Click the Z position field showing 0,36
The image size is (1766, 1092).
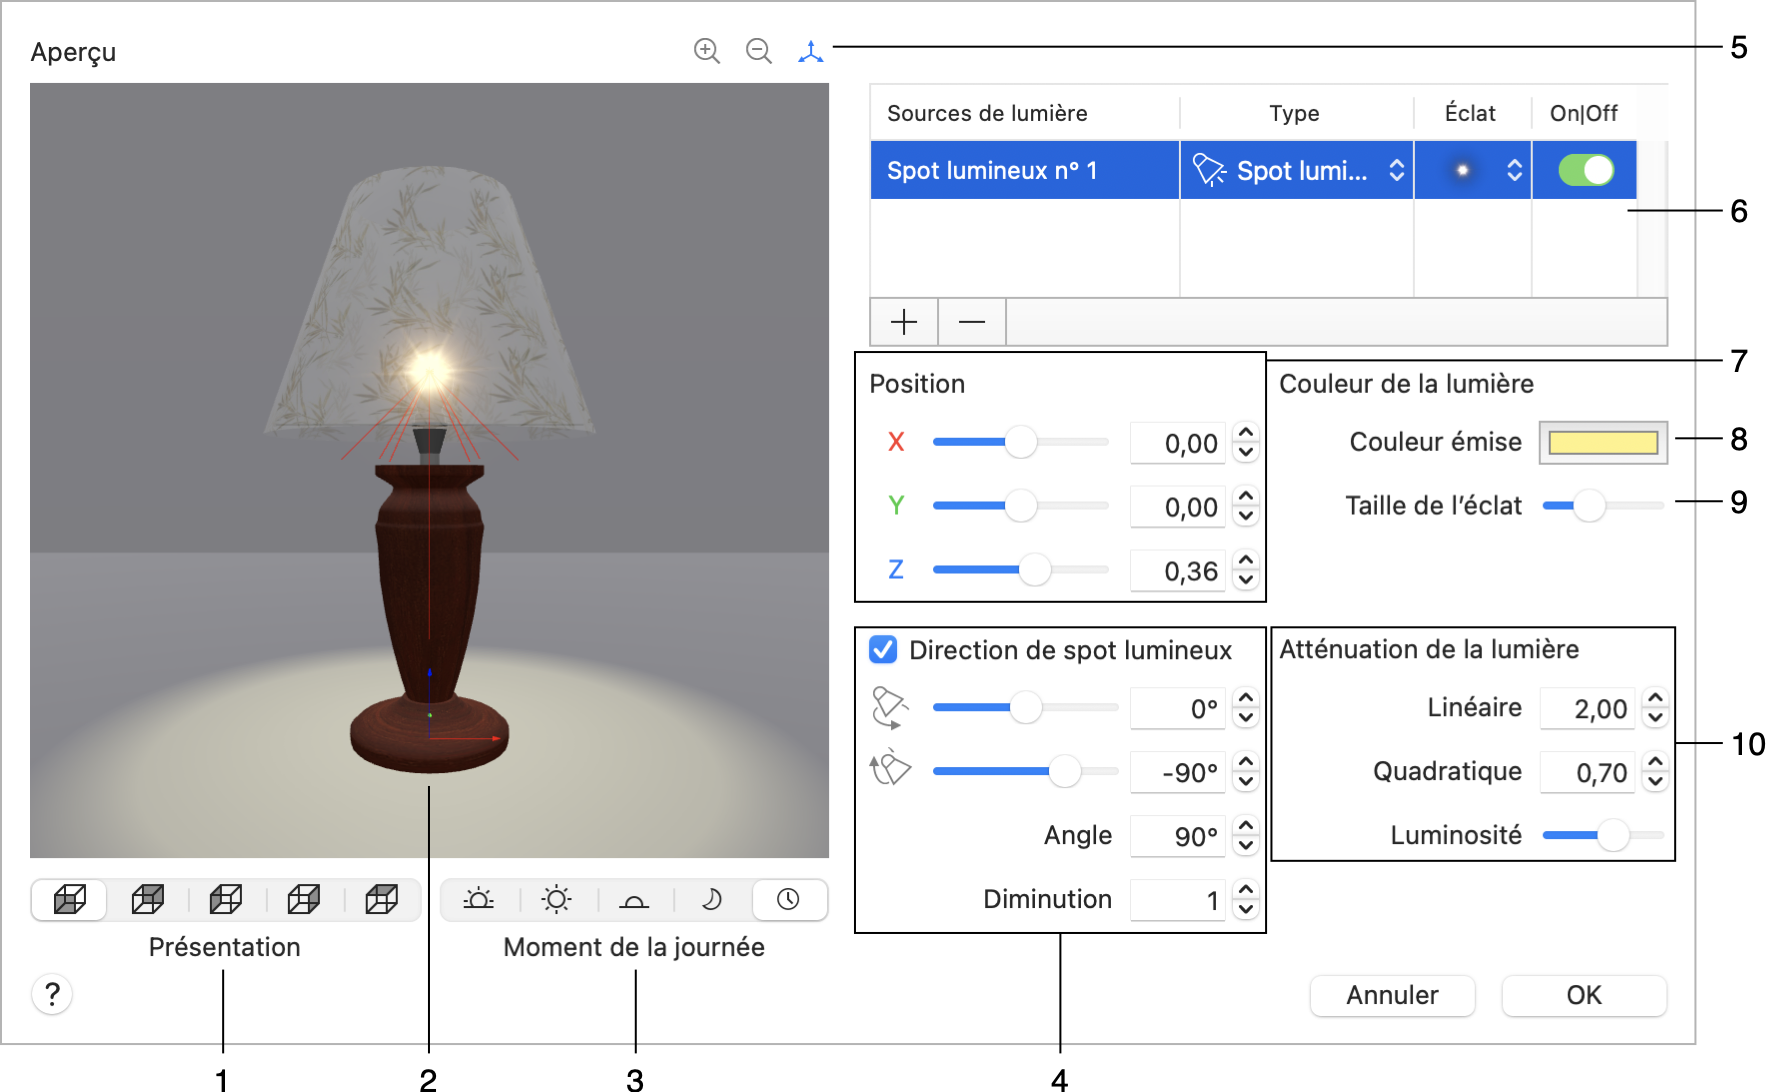1178,570
